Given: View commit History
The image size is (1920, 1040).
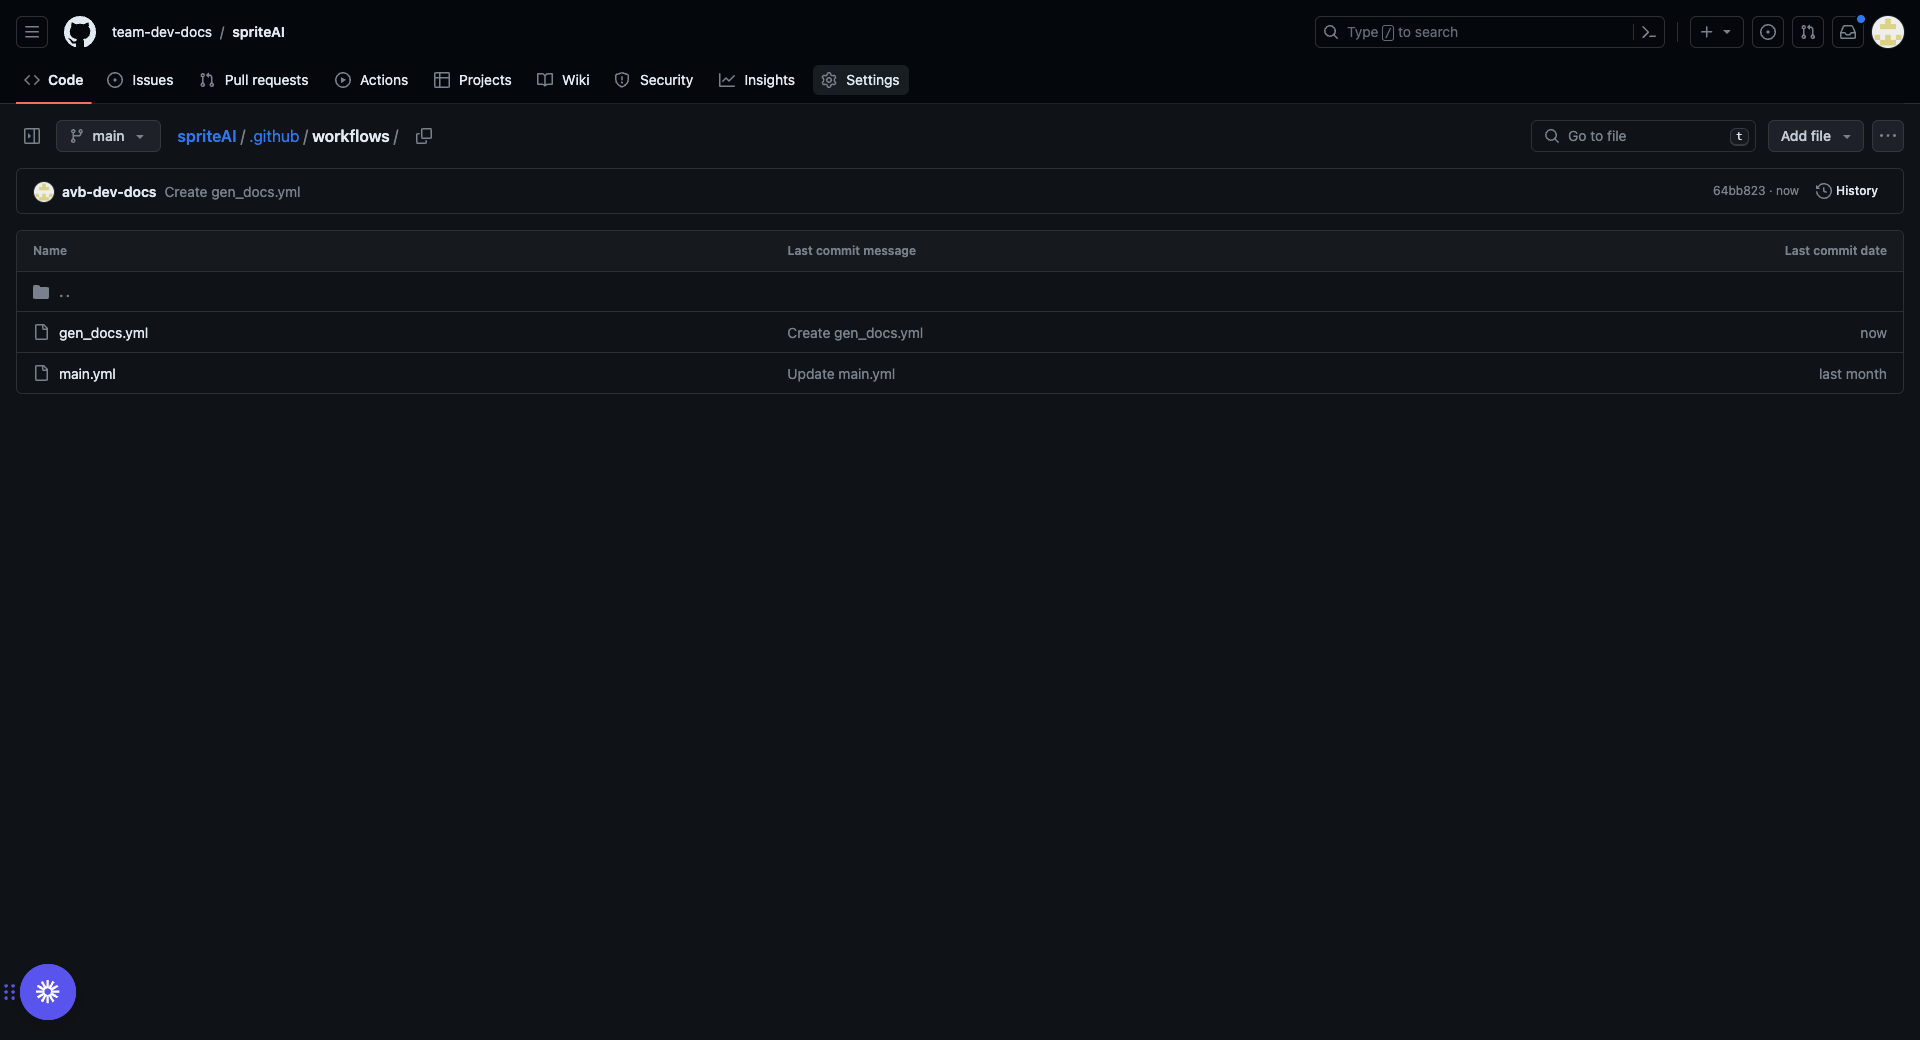Looking at the screenshot, I should pyautogui.click(x=1847, y=191).
